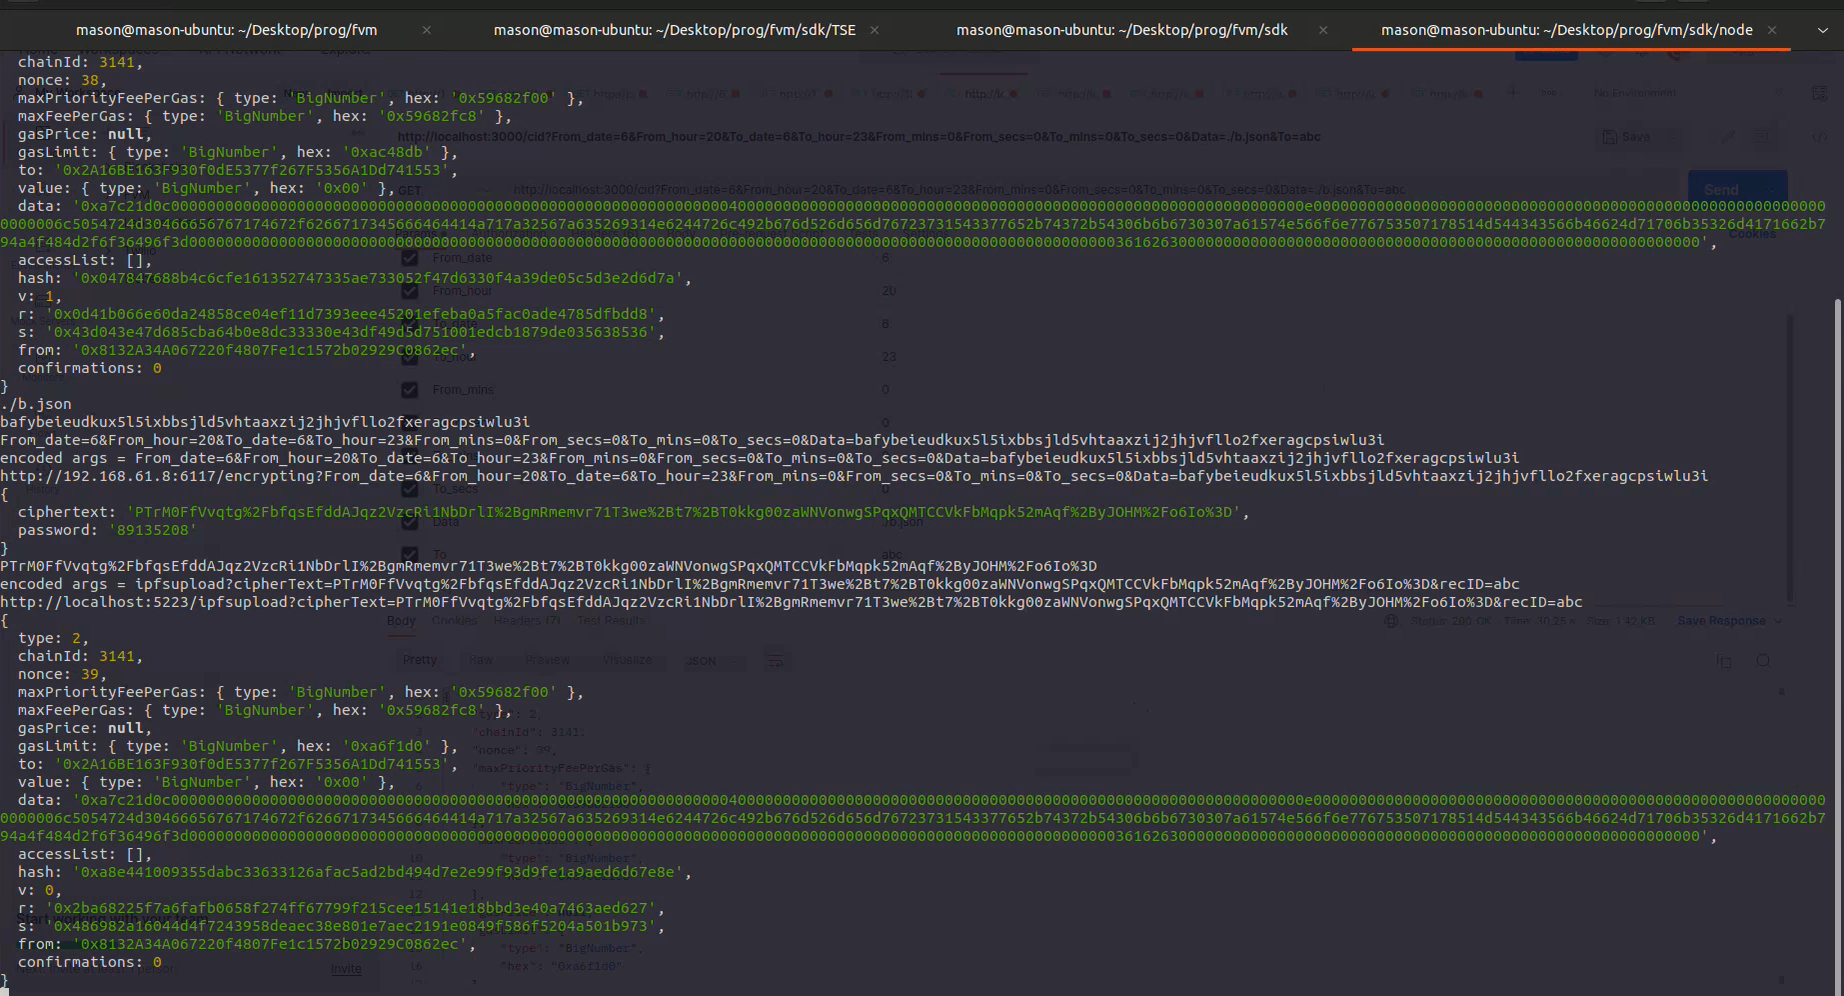Image resolution: width=1844 pixels, height=996 pixels.
Task: Click the 'nonce: 39' terminal line
Action: [62, 674]
